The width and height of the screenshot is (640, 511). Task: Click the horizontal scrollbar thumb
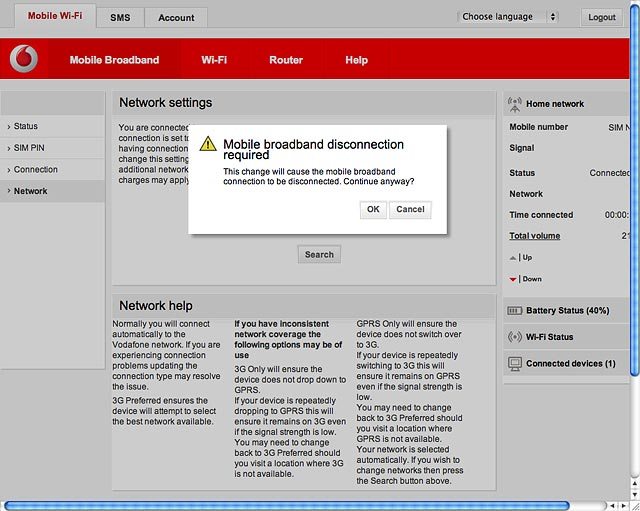[287, 506]
